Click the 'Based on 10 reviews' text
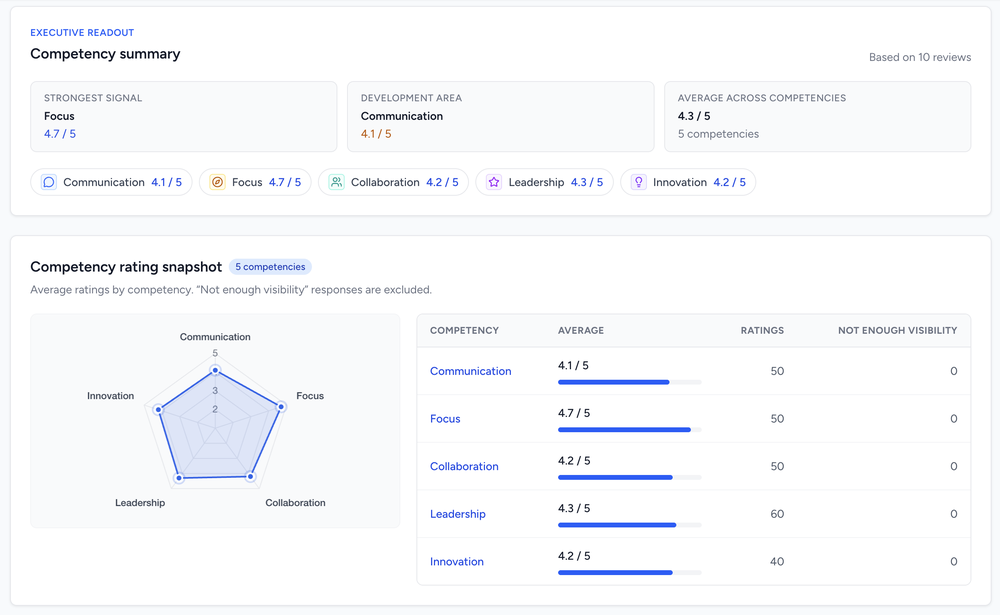 pyautogui.click(x=920, y=57)
